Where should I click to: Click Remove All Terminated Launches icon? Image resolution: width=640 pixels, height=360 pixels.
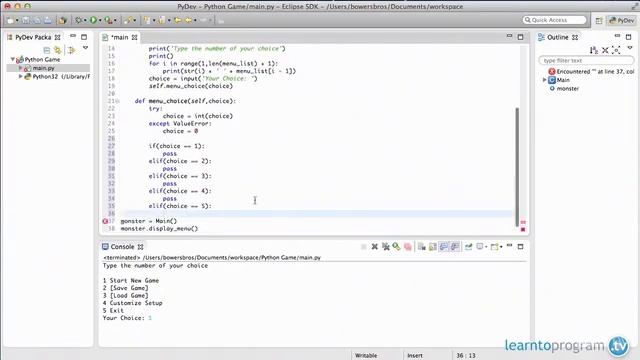coord(385,247)
